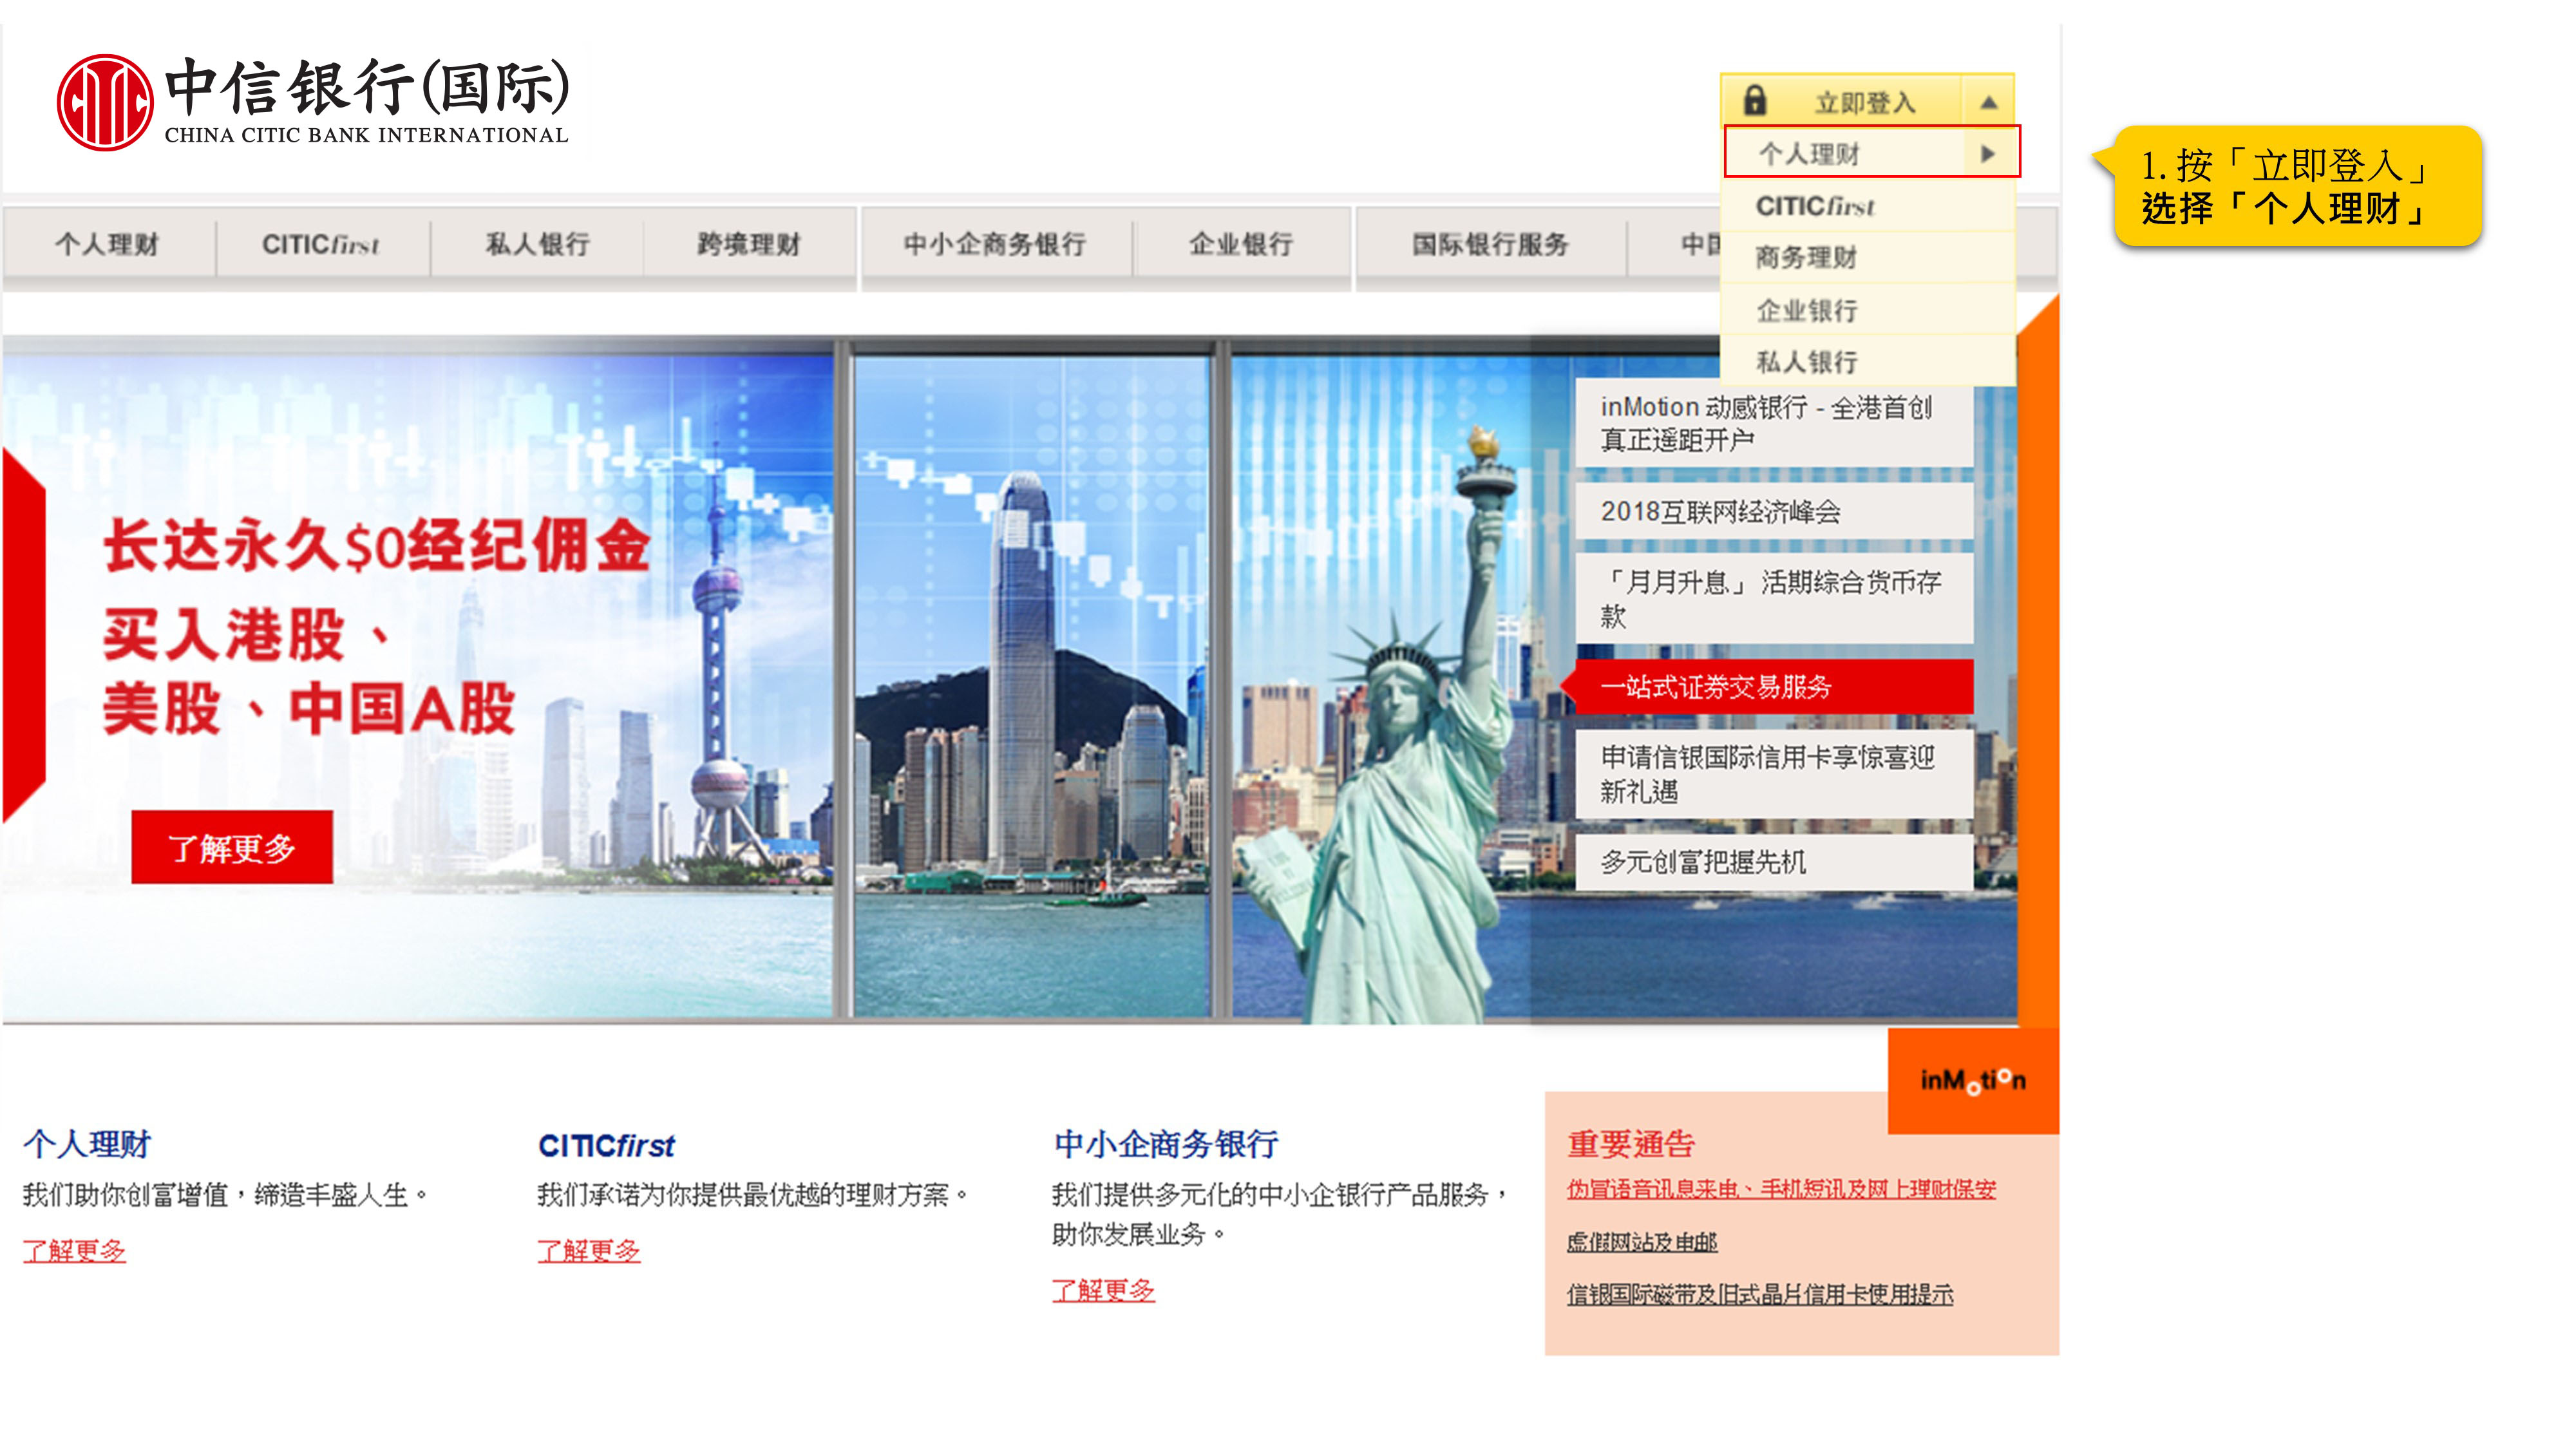Open the 跨境理财 navigation tab
This screenshot has height=1449, width=2576.
click(749, 244)
